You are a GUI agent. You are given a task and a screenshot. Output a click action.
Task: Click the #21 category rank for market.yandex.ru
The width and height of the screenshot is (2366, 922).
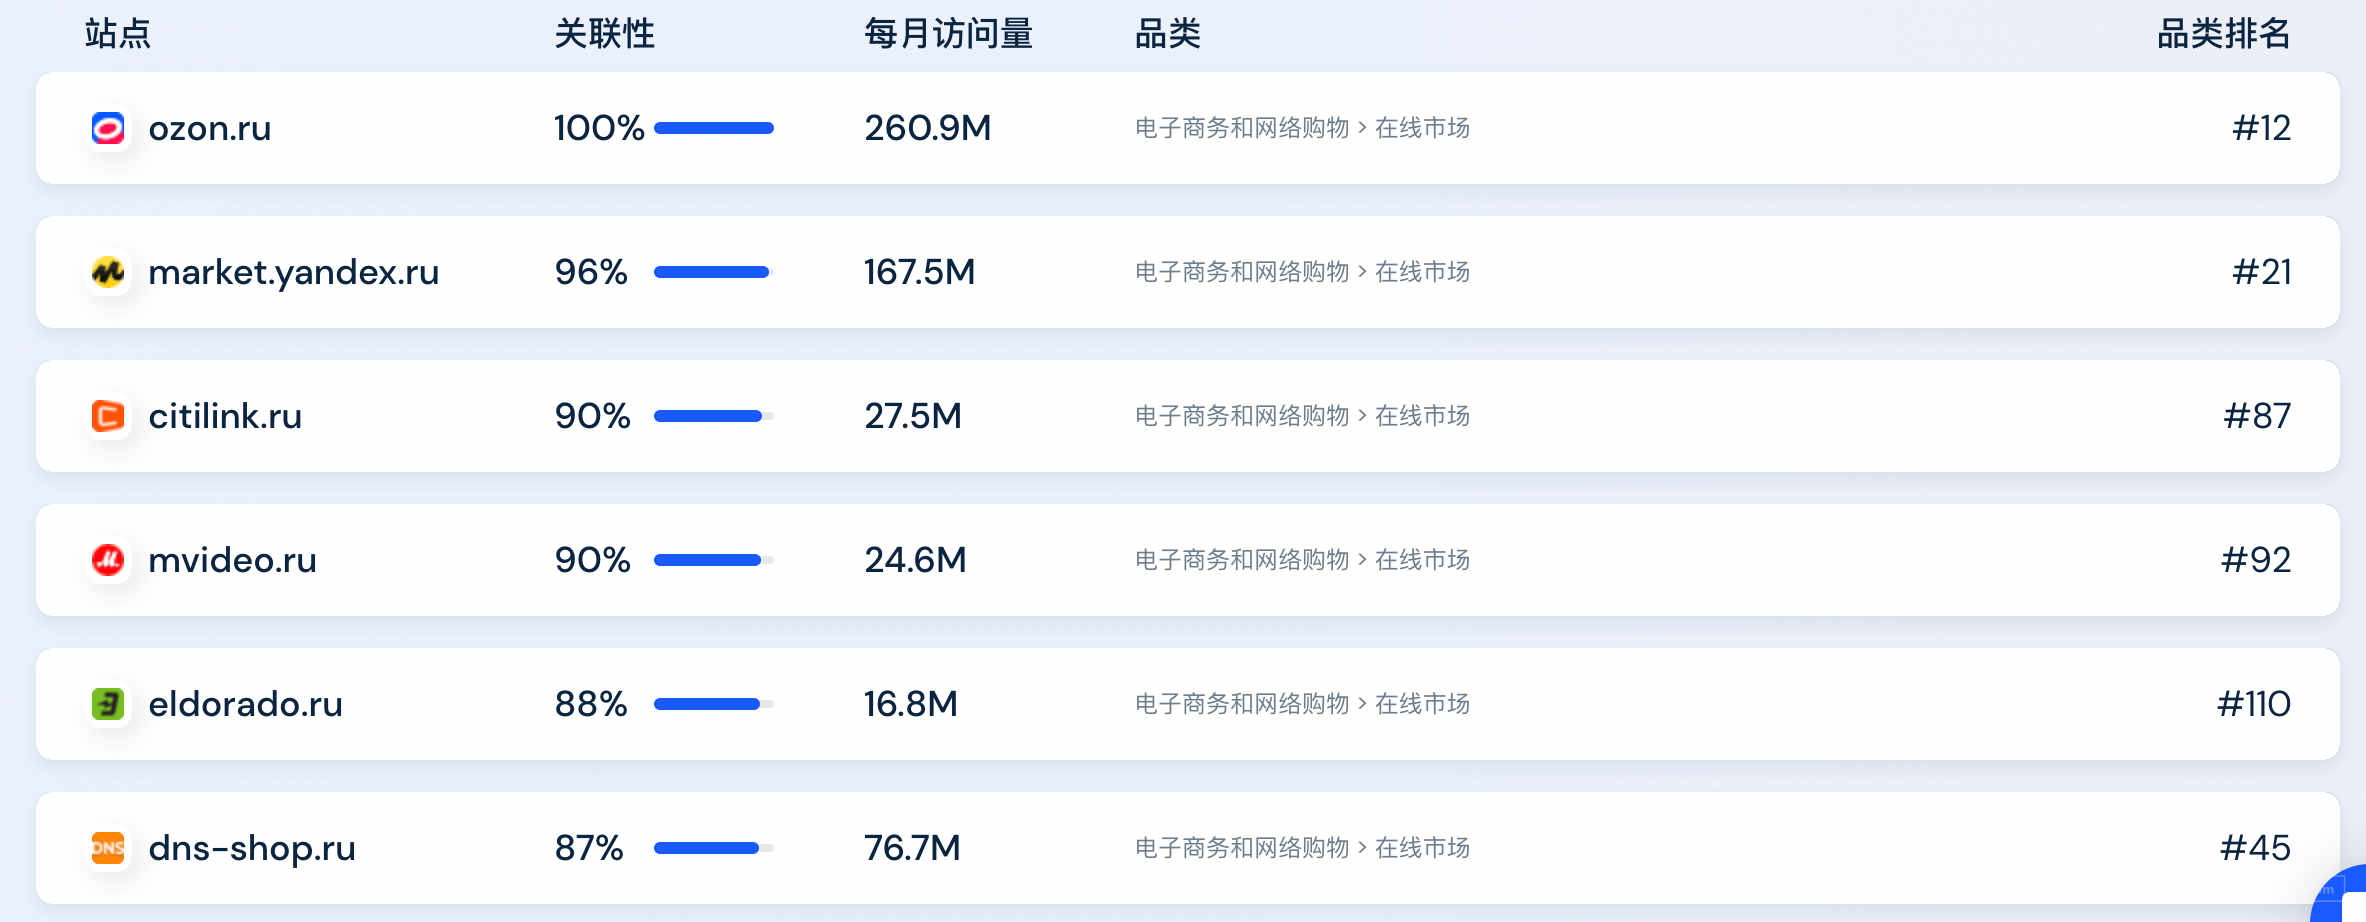point(2261,272)
